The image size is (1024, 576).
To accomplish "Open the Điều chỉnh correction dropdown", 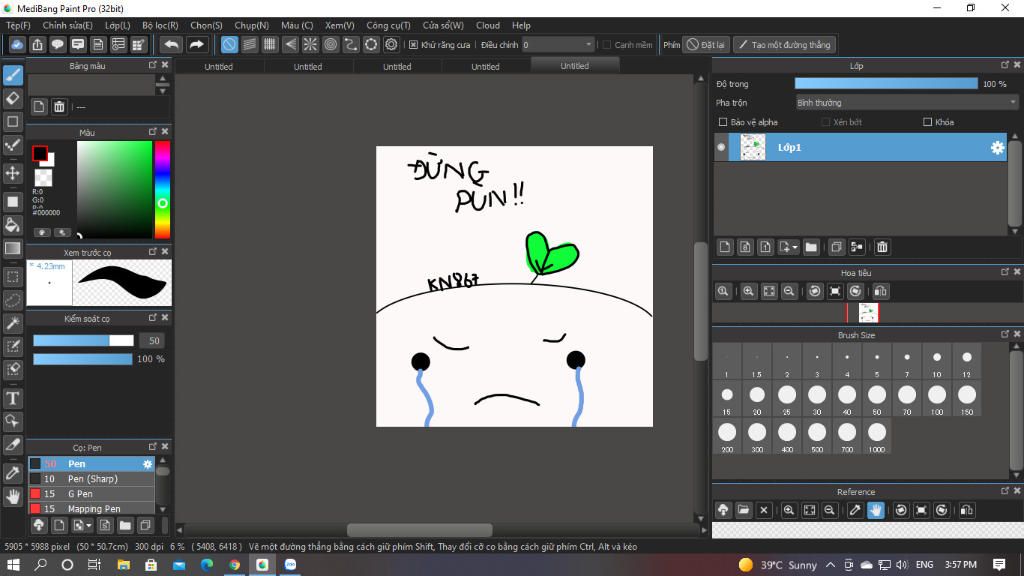I will pyautogui.click(x=558, y=44).
